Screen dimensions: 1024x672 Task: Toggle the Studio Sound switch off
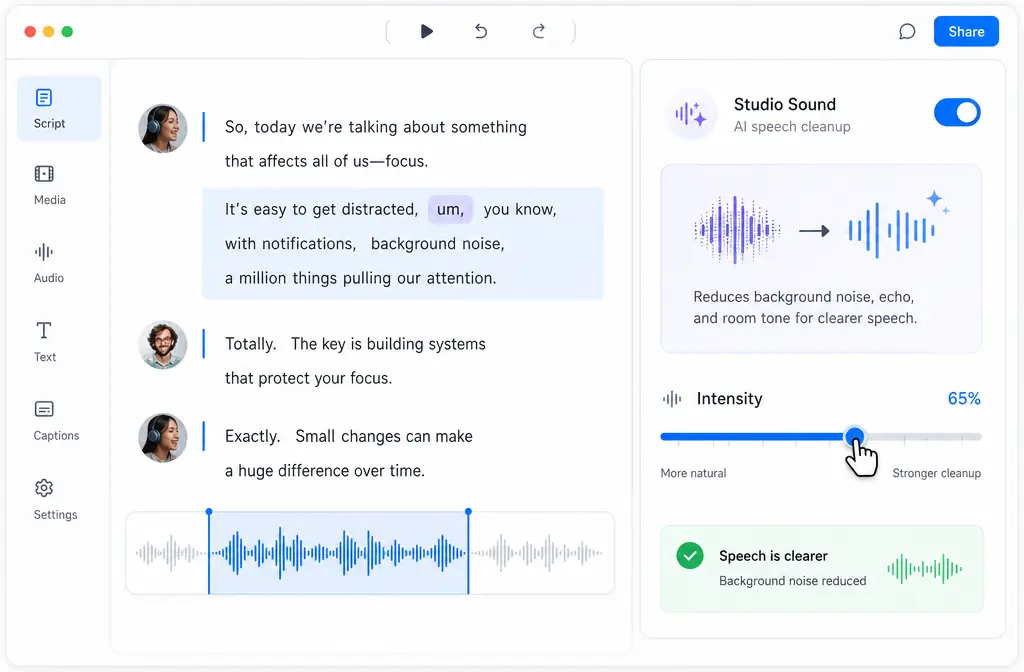tap(957, 112)
